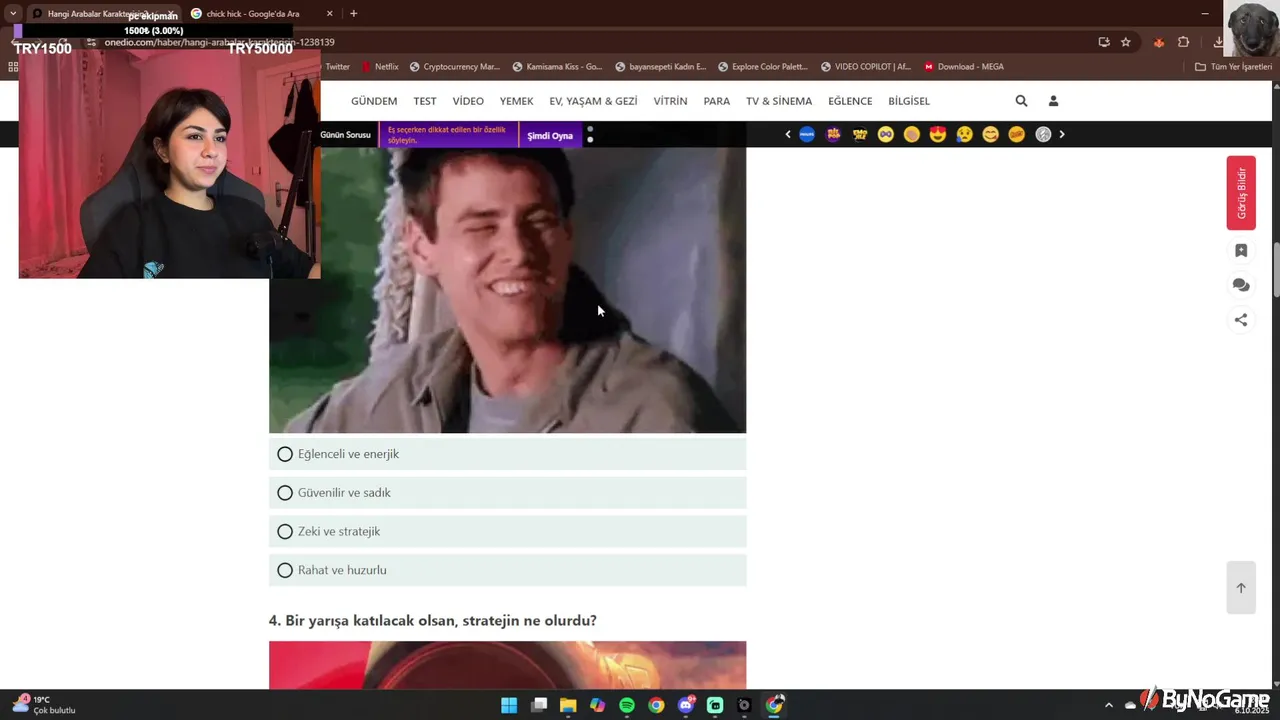The image size is (1280, 720).
Task: Open Spotify from the taskbar
Action: click(x=627, y=705)
